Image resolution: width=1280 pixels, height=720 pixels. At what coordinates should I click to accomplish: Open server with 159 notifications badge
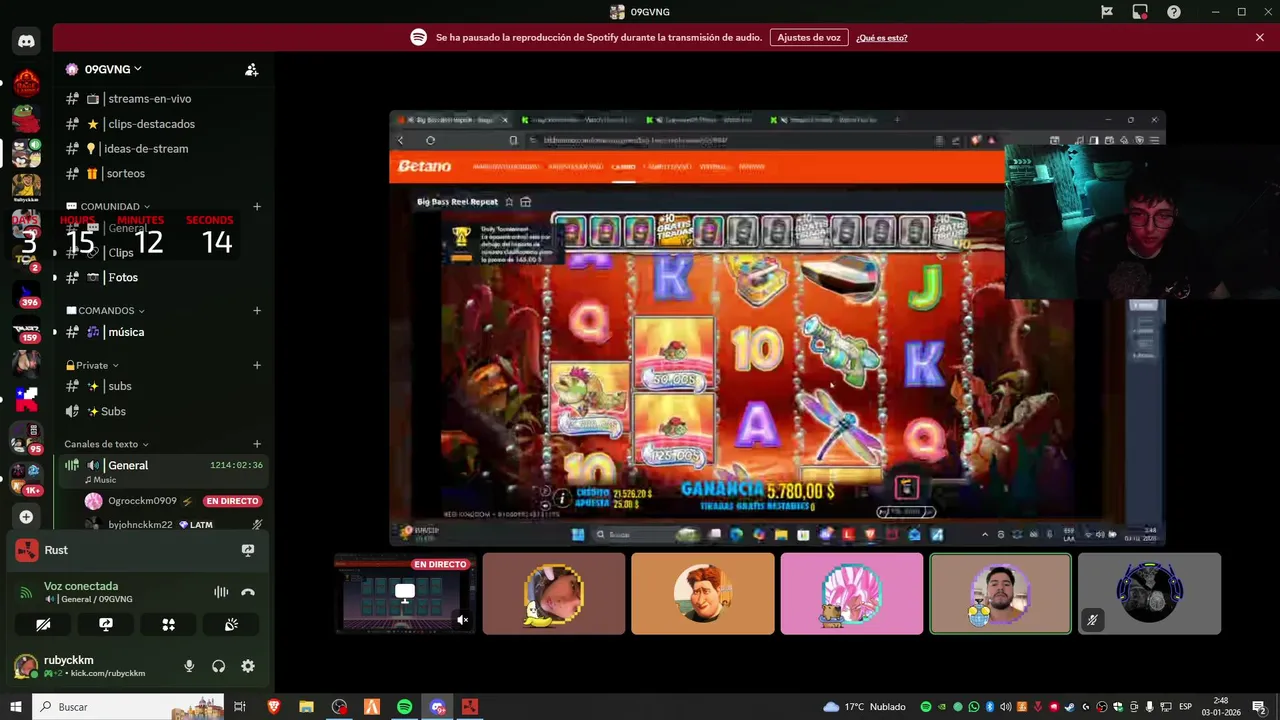point(26,331)
